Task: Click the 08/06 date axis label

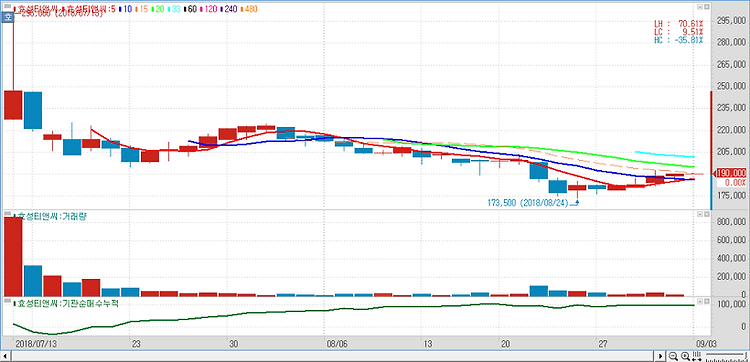Action: coord(337,343)
